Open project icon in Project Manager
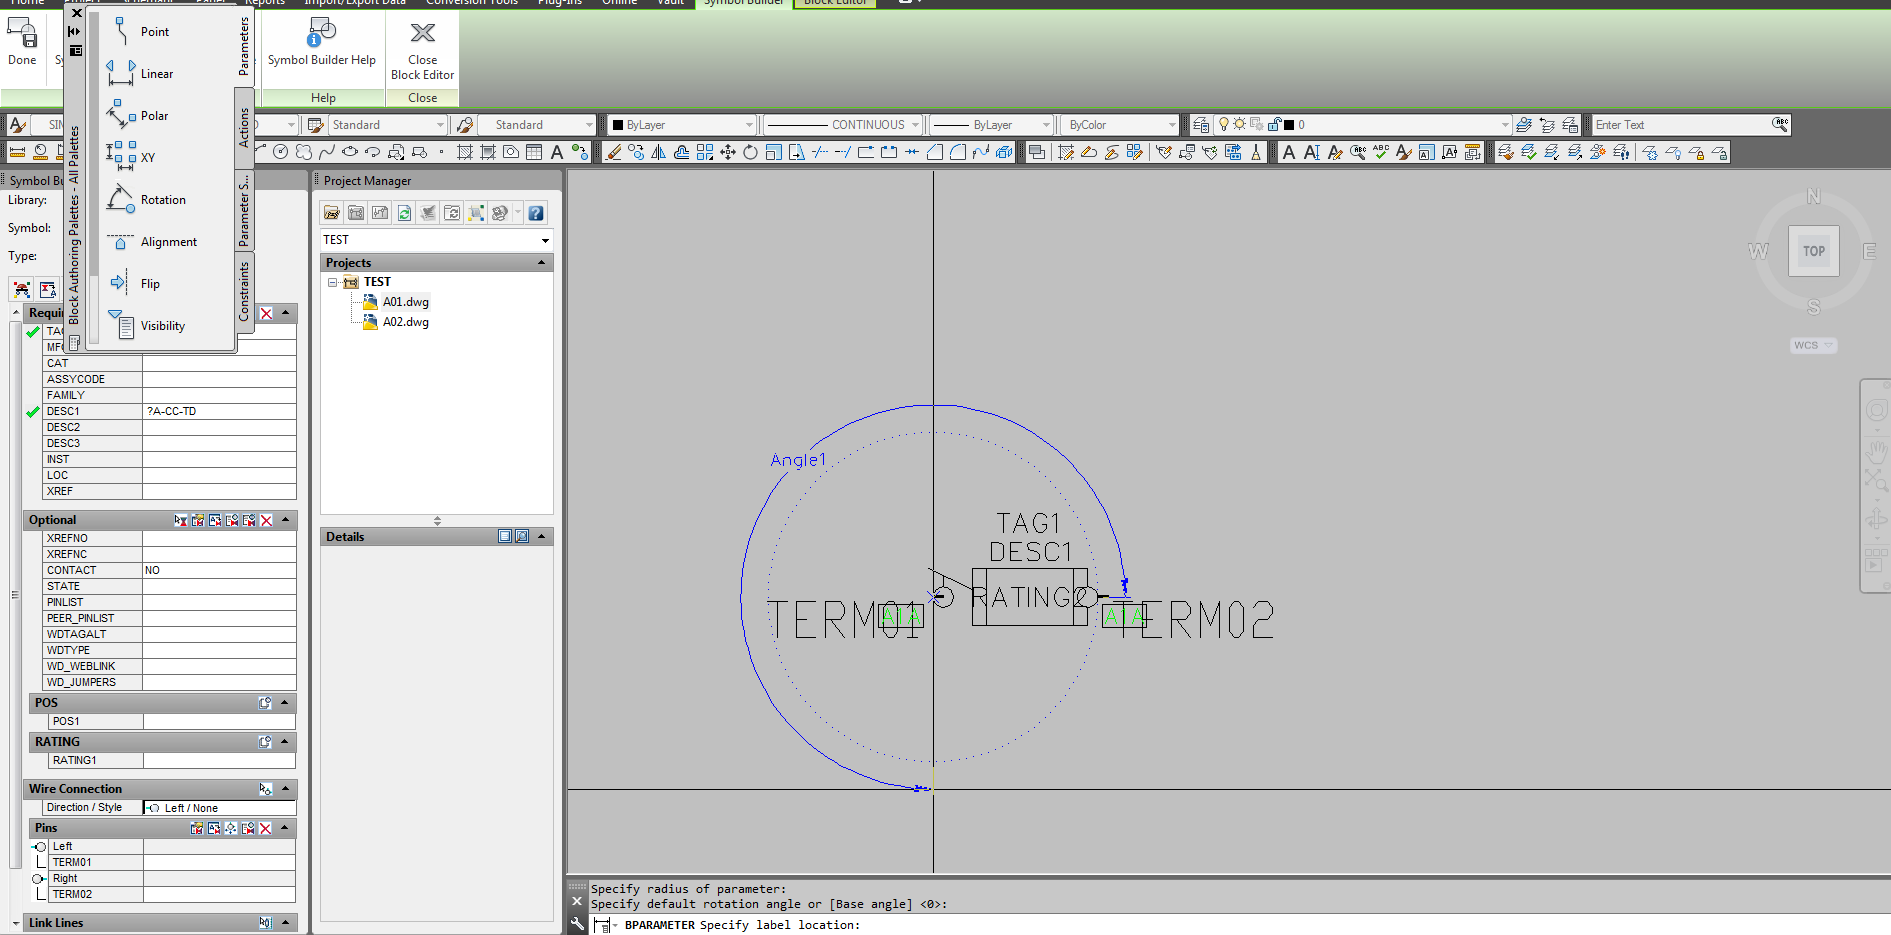This screenshot has height=935, width=1891. click(x=332, y=213)
